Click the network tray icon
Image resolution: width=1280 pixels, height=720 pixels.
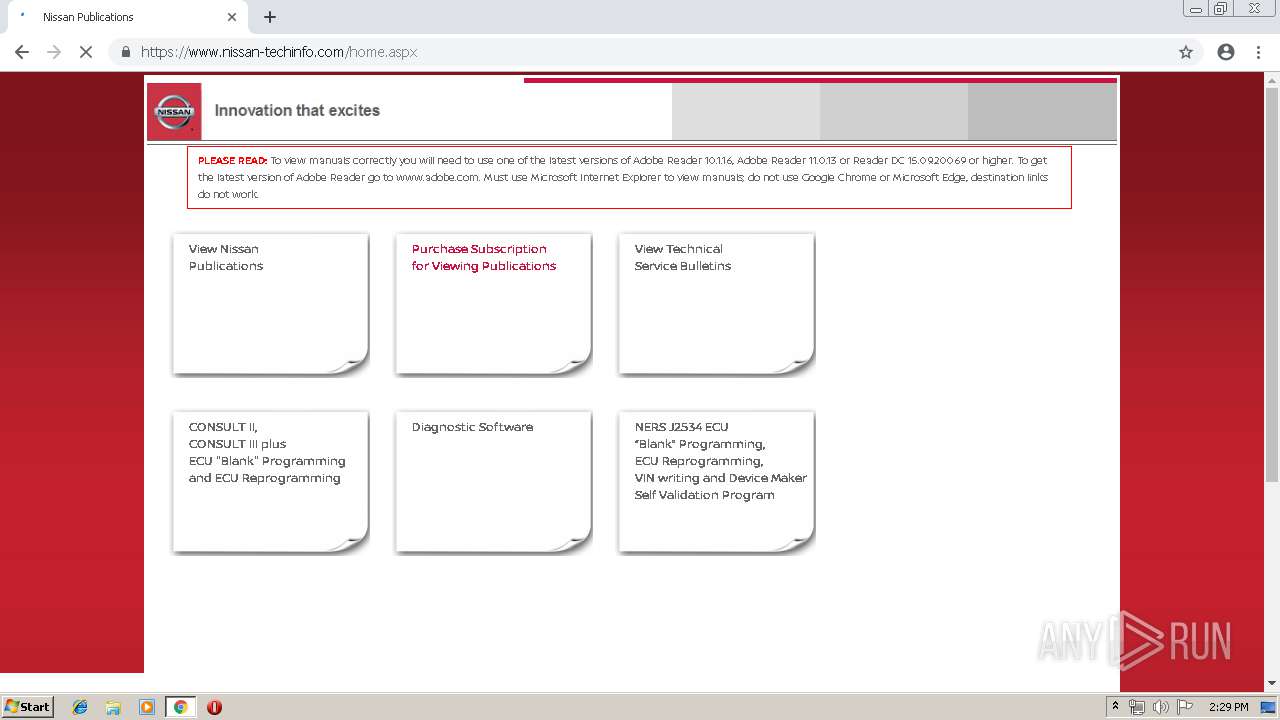tap(1137, 707)
